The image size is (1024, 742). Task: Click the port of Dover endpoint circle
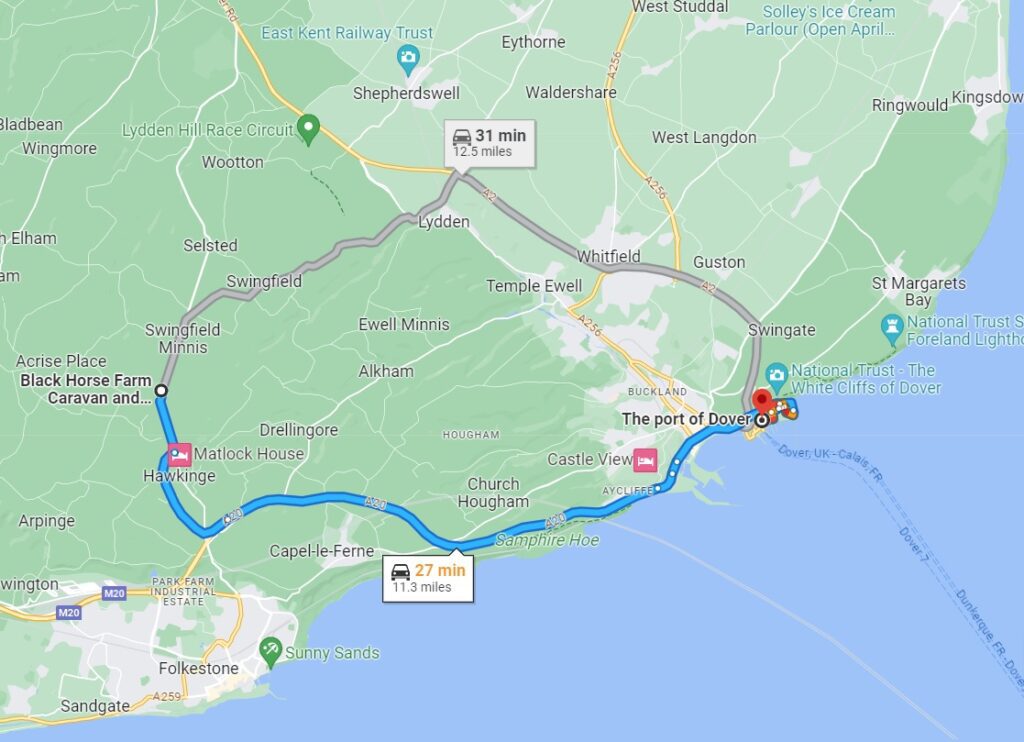click(761, 420)
